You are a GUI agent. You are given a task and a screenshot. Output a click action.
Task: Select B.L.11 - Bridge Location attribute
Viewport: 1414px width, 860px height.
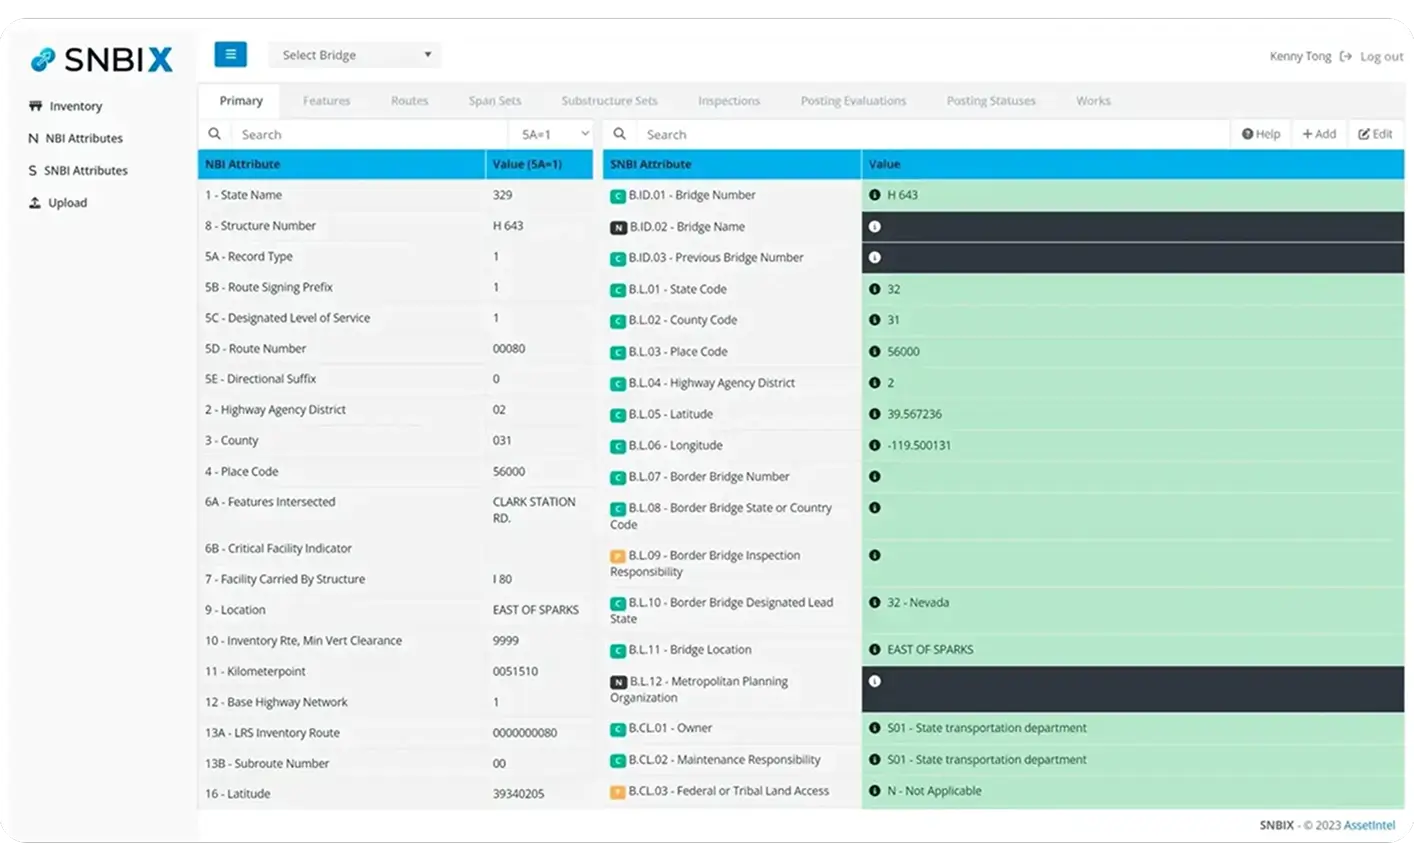[689, 650]
